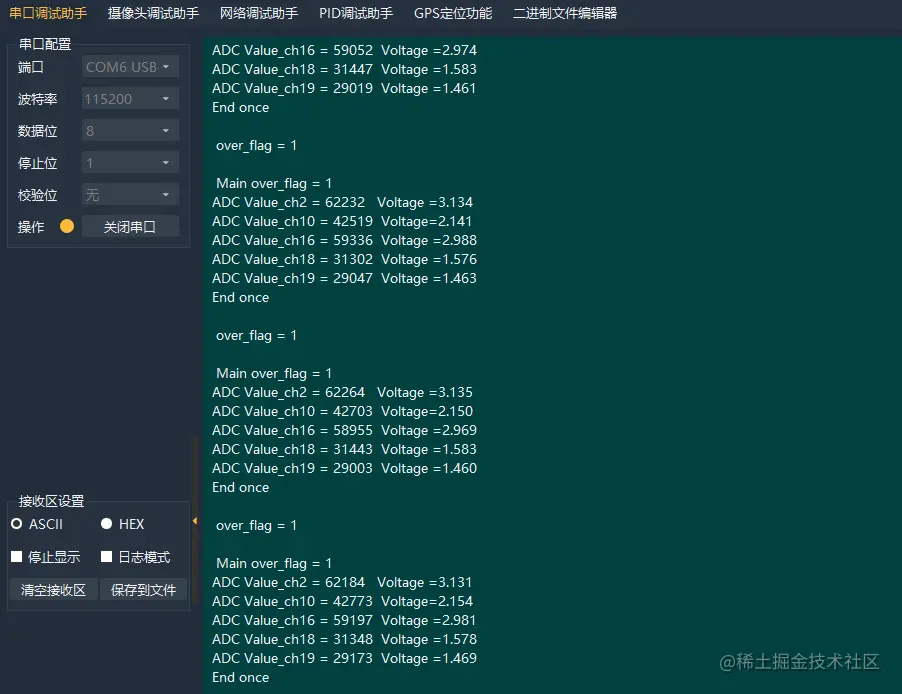Click the line 'ADC Value_ch19 = 29173 Voltage =1.469'
Image resolution: width=902 pixels, height=694 pixels.
click(x=344, y=658)
